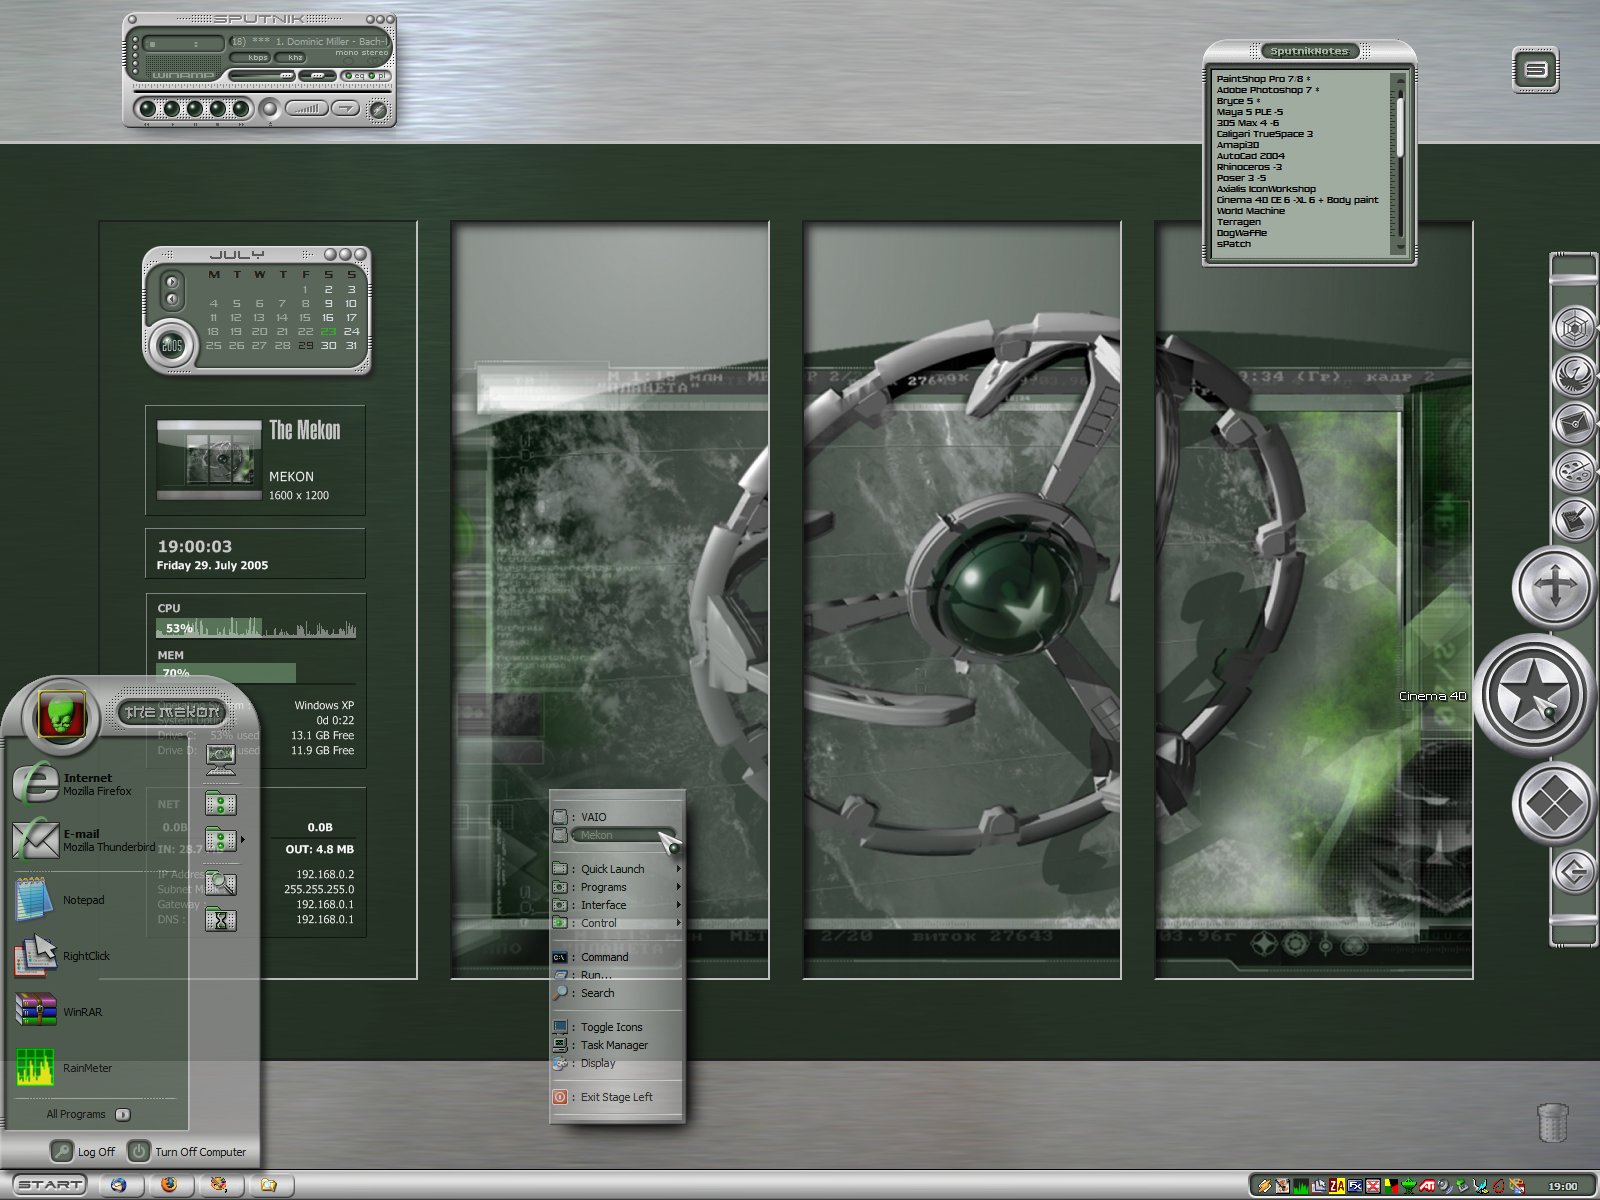Click the notepad and pen dock icon
Image resolution: width=1600 pixels, height=1200 pixels.
[x=1573, y=519]
